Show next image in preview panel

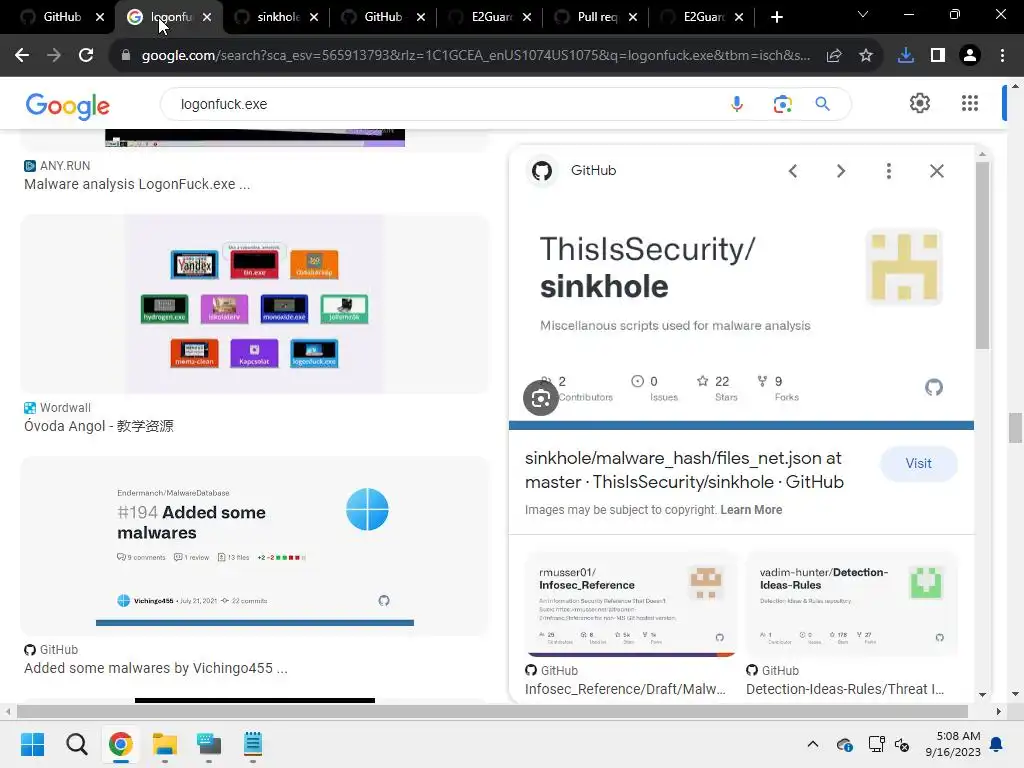click(x=840, y=171)
